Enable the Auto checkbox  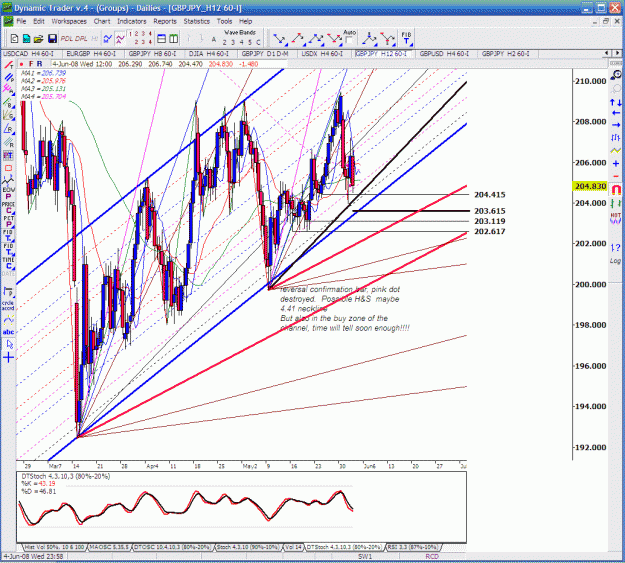(x=349, y=40)
